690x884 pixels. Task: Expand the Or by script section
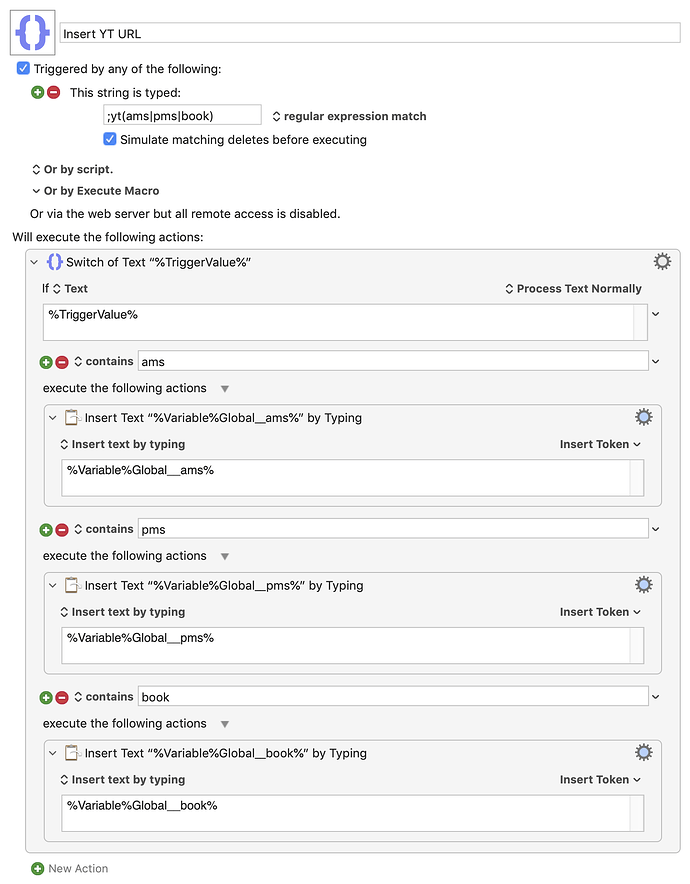73,169
